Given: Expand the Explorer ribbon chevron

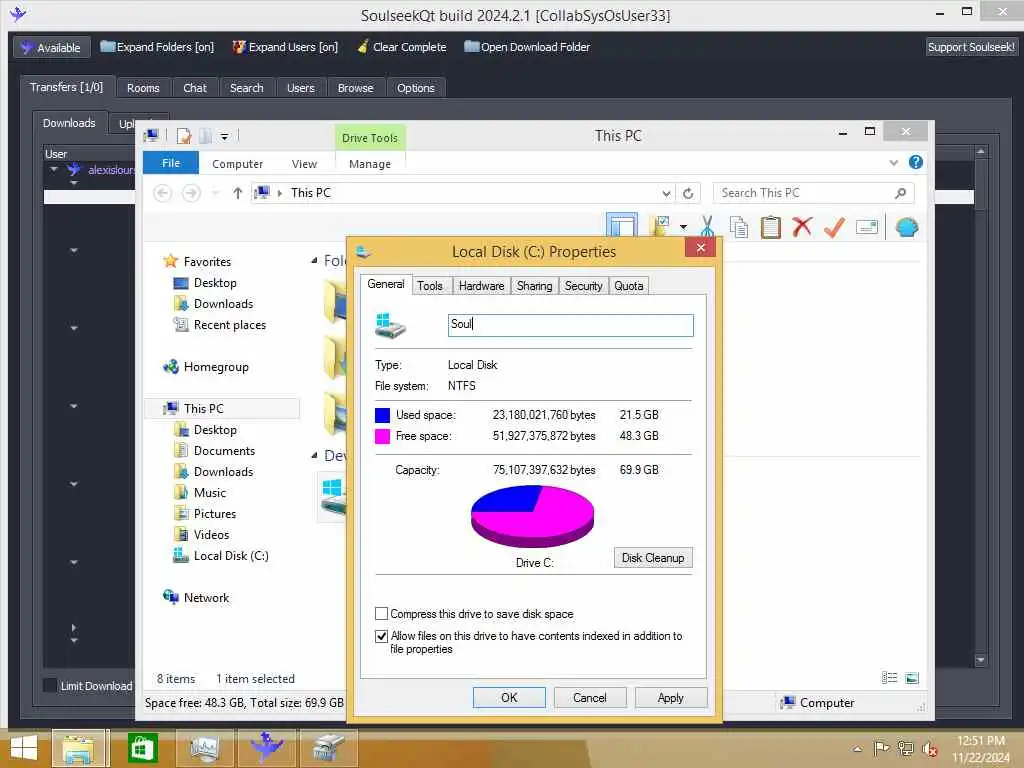Looking at the screenshot, I should pyautogui.click(x=893, y=163).
